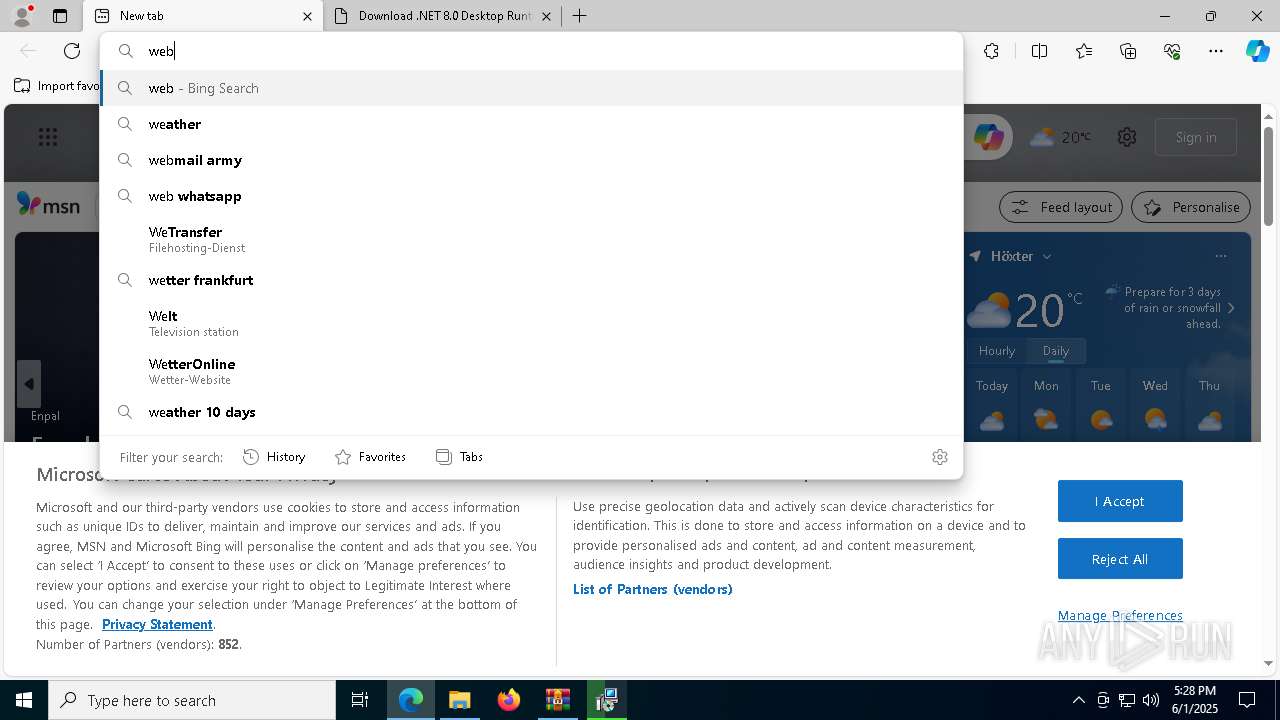Switch weather forecast to Daily

1055,351
